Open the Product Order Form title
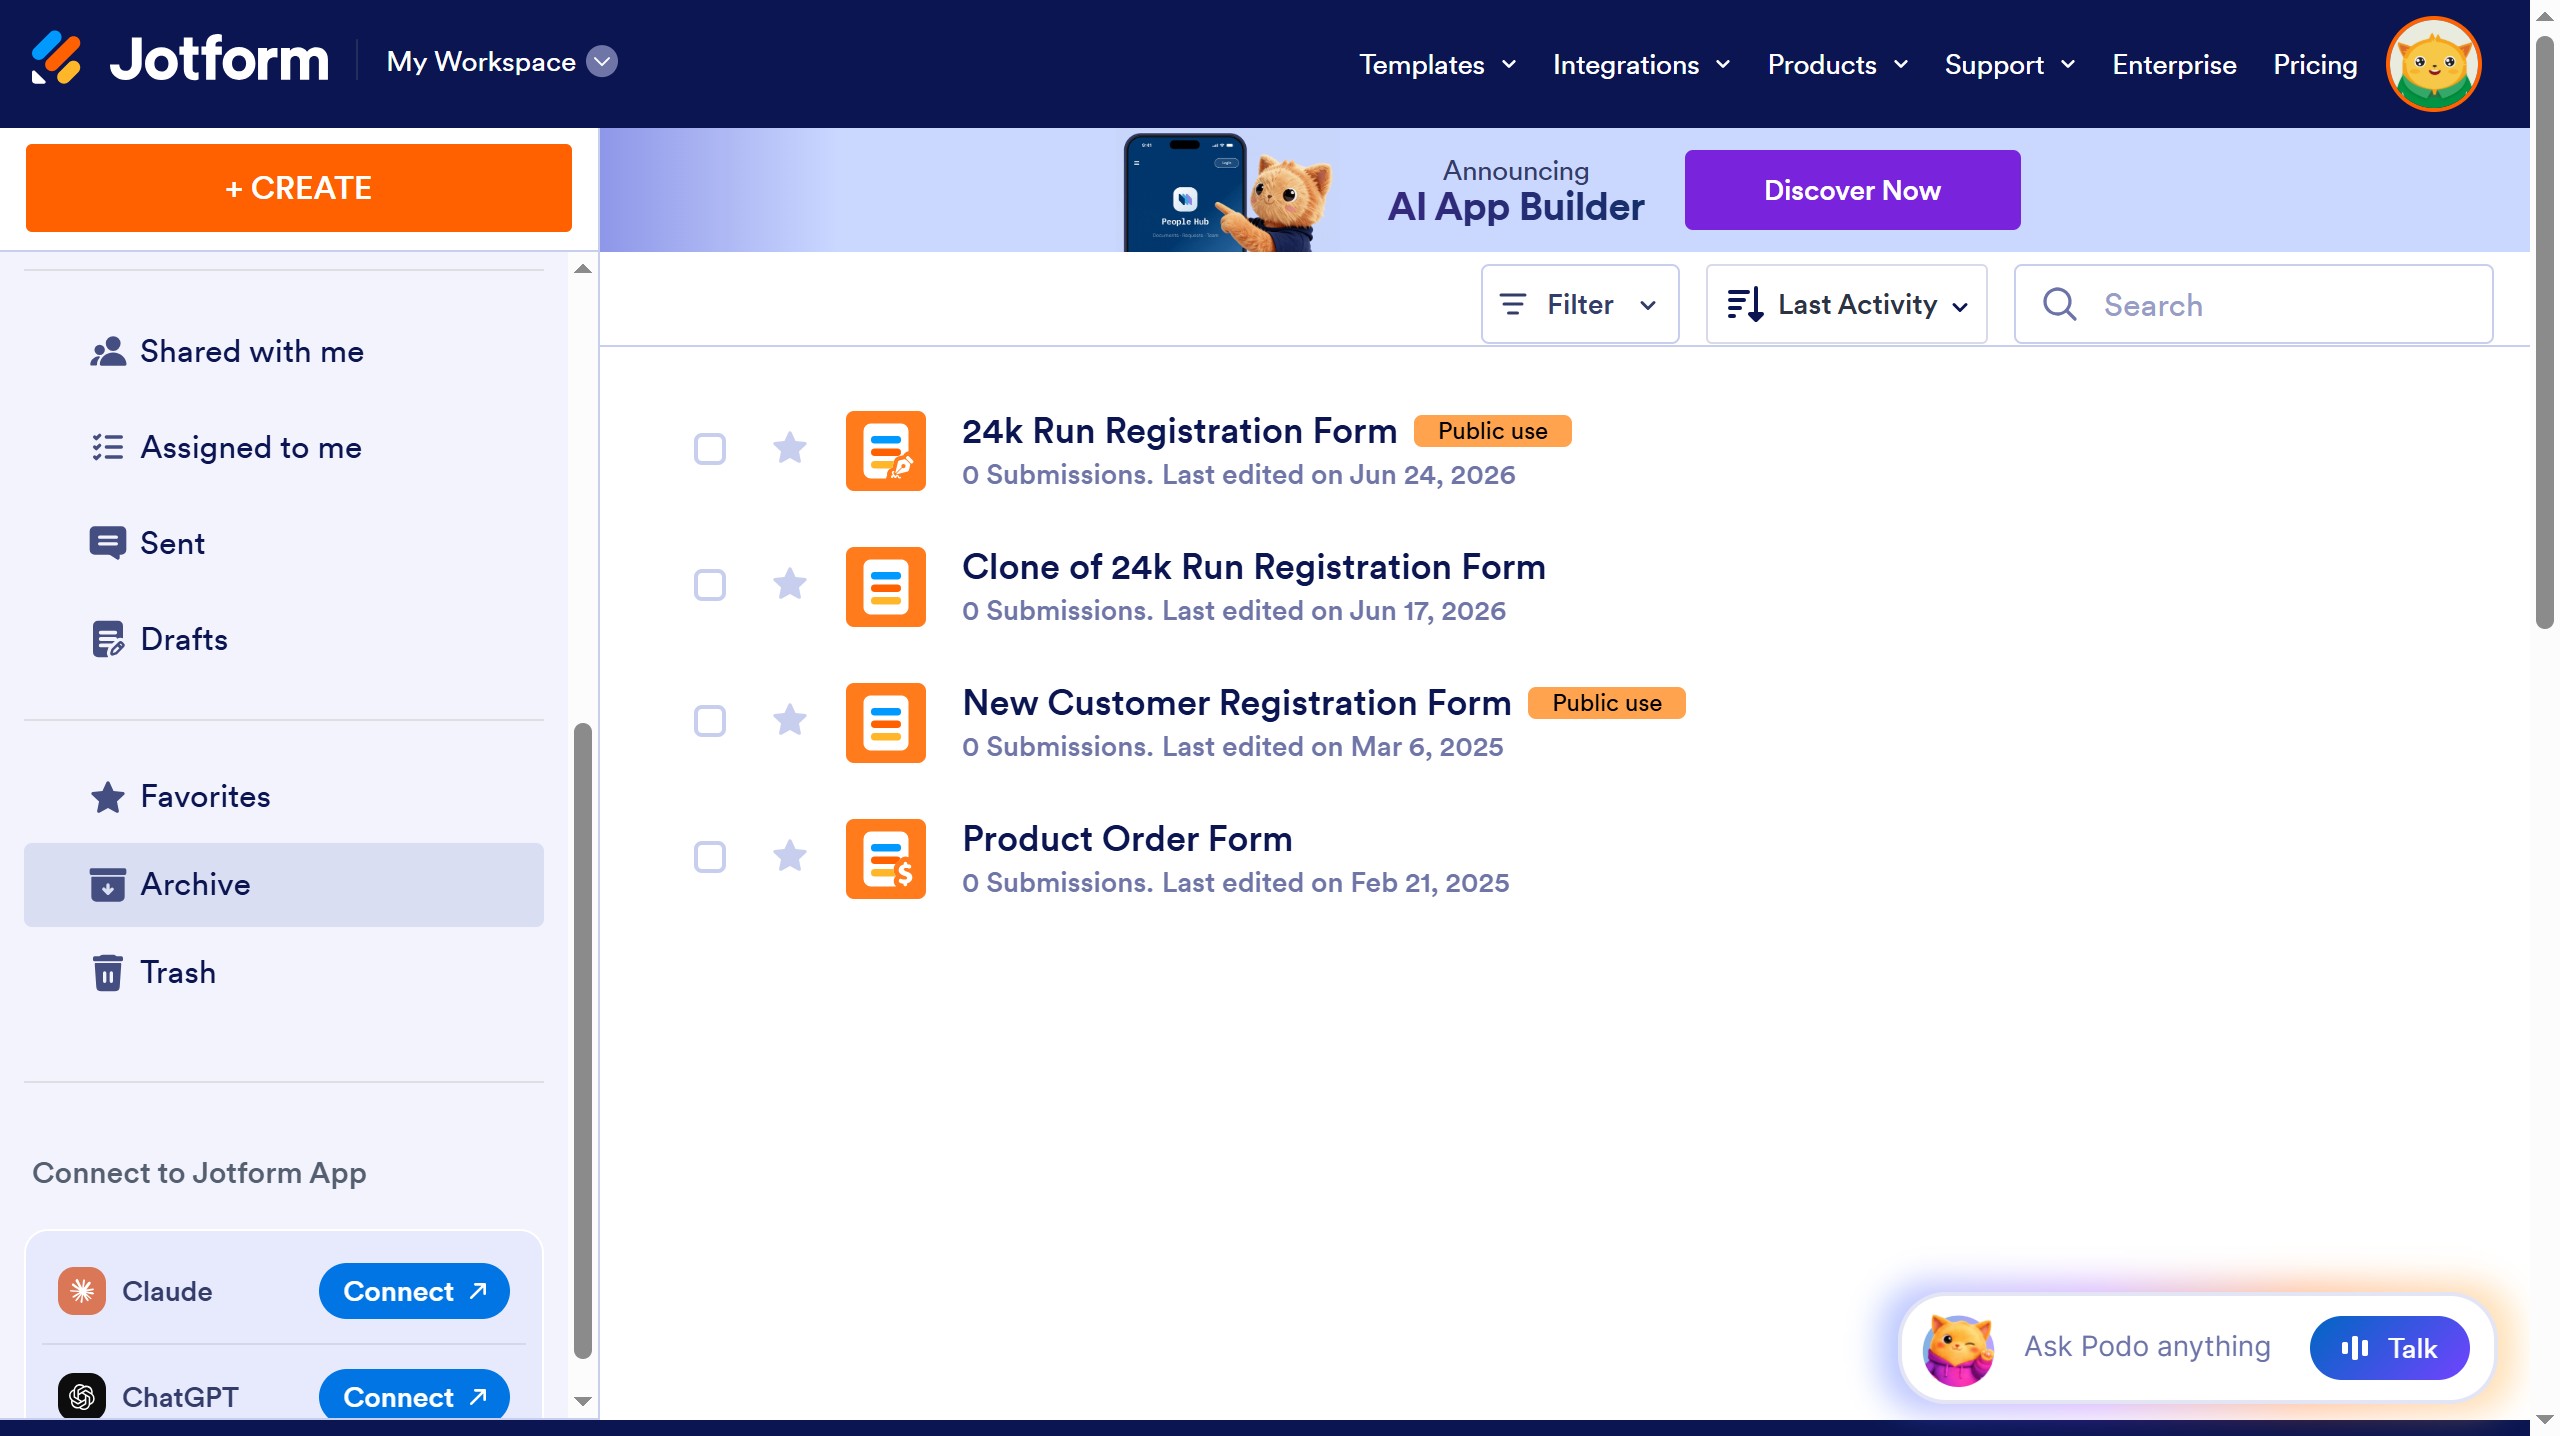2560x1436 pixels. click(1127, 839)
